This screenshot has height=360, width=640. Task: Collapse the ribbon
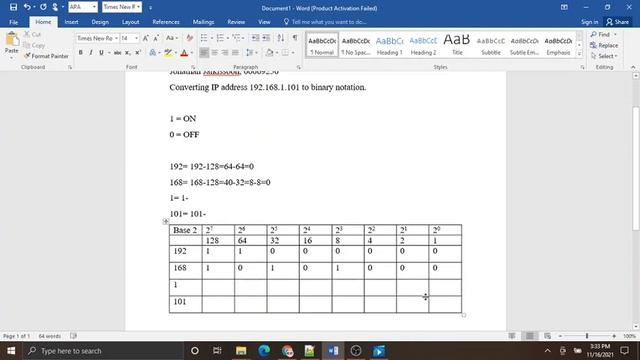pyautogui.click(x=633, y=67)
